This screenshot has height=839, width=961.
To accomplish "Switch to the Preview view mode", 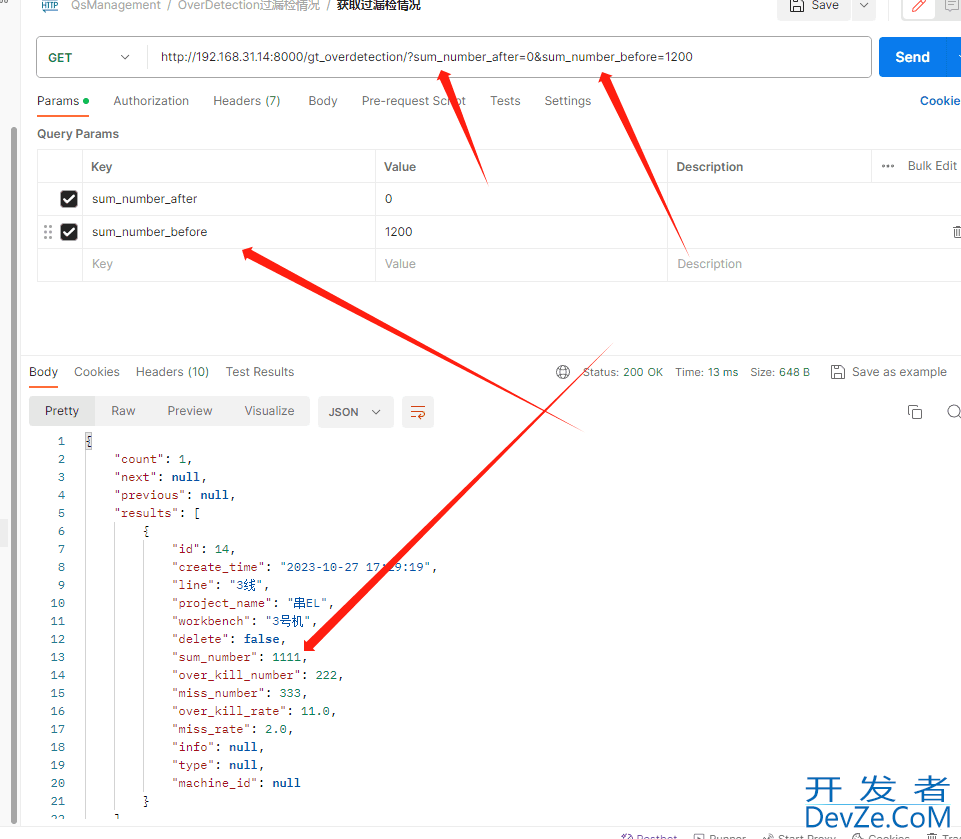I will click(189, 411).
